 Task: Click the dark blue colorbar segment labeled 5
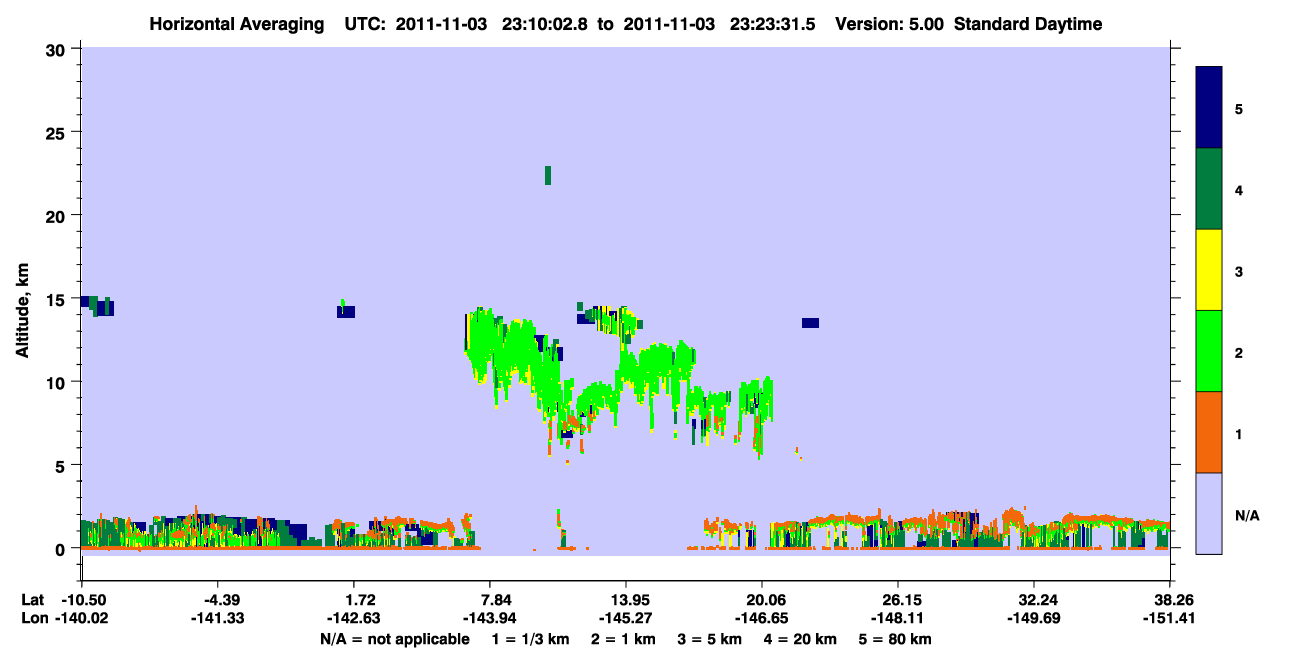click(x=1209, y=108)
